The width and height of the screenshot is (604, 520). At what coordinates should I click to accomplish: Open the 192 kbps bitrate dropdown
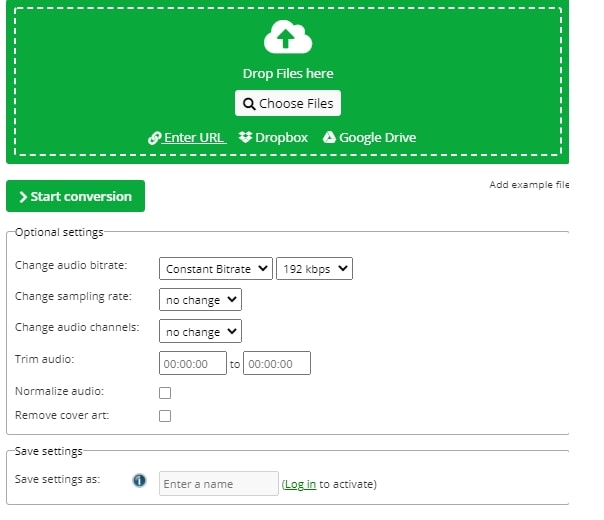tap(314, 268)
